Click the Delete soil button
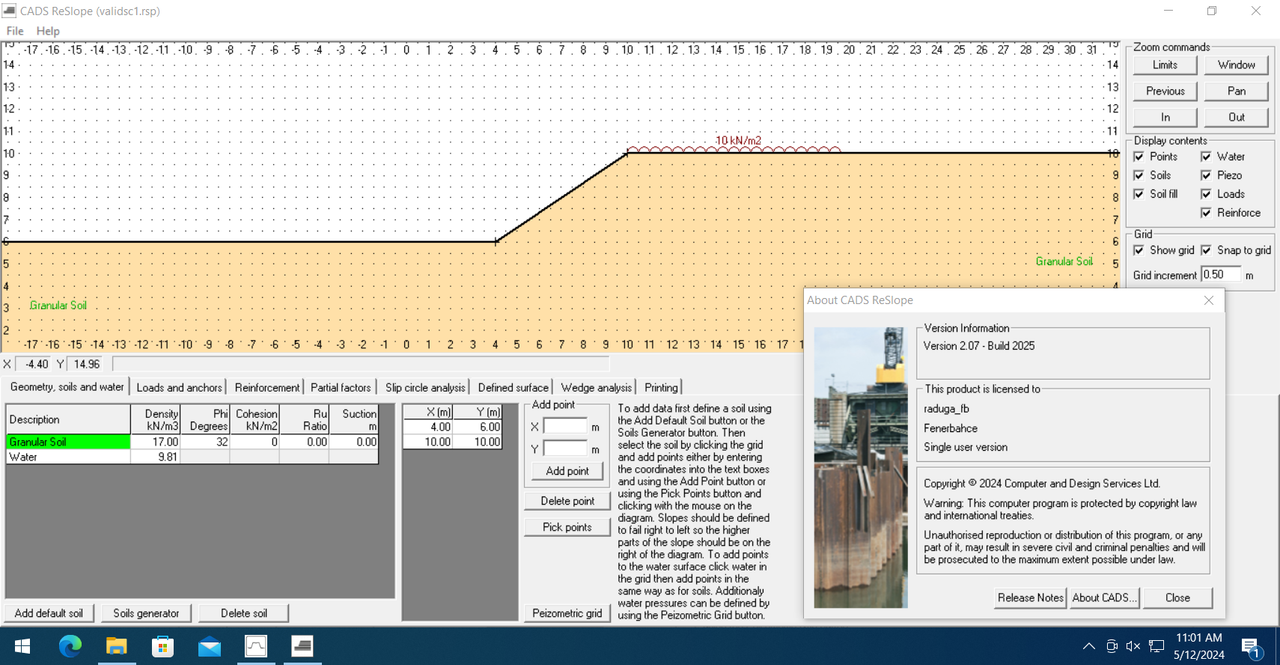This screenshot has height=665, width=1280. click(x=244, y=613)
